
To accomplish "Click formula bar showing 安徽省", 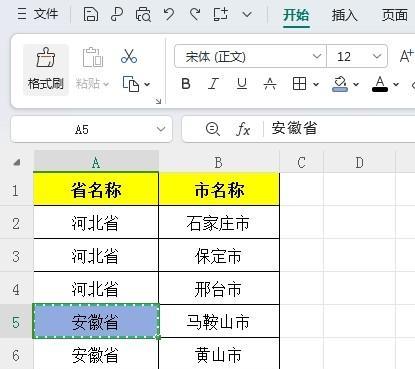I will (x=339, y=129).
